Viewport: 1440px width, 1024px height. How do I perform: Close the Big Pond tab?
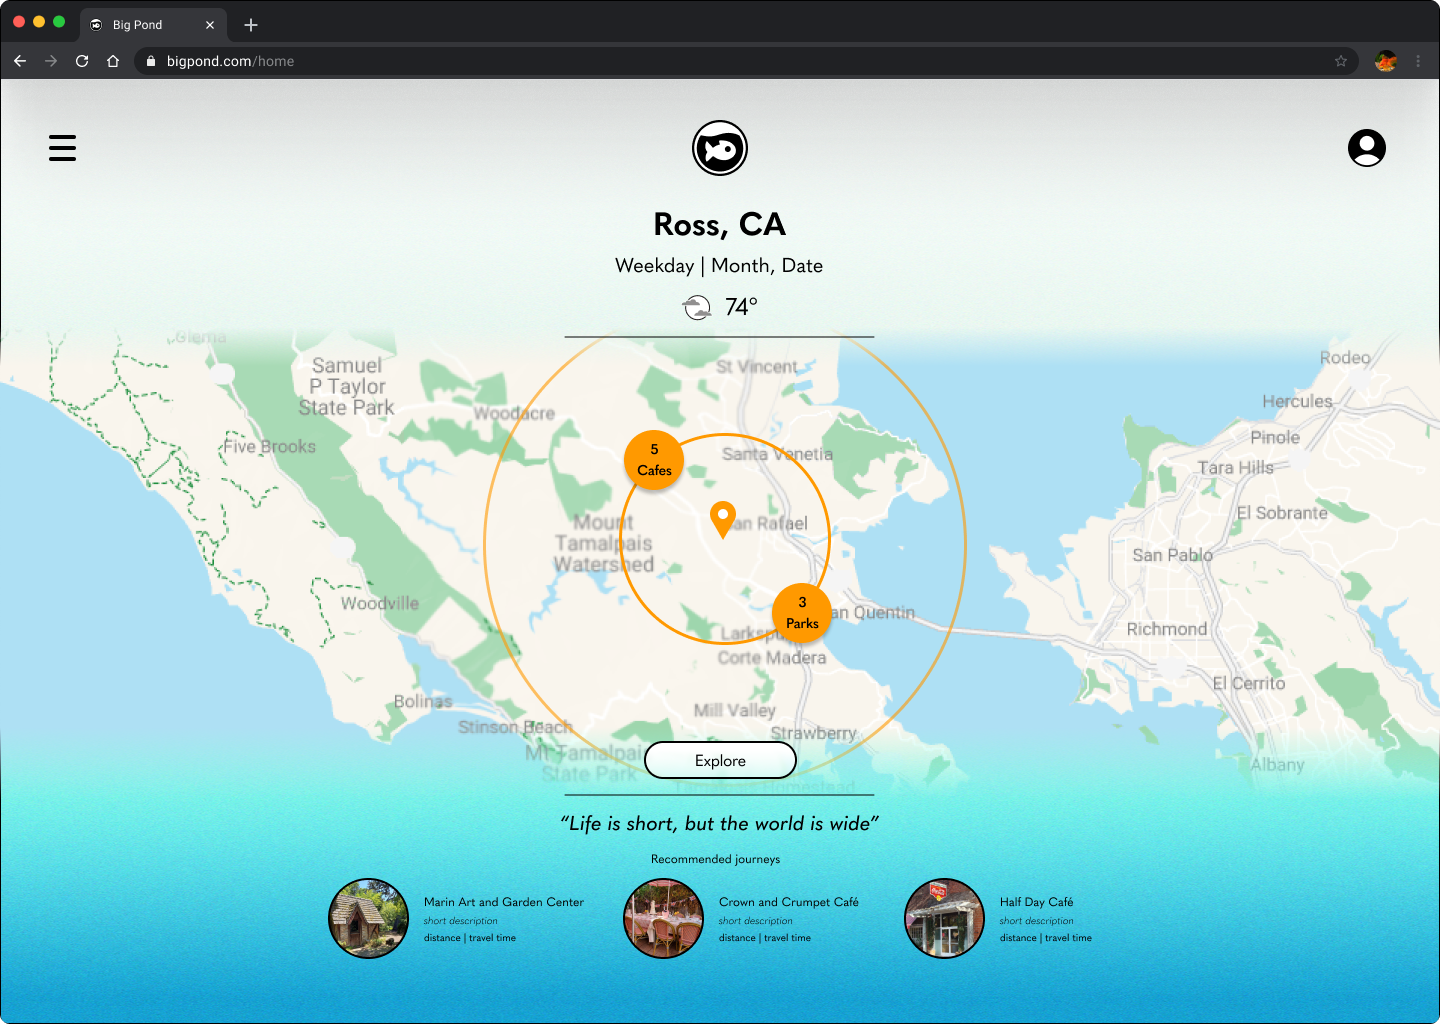click(210, 25)
